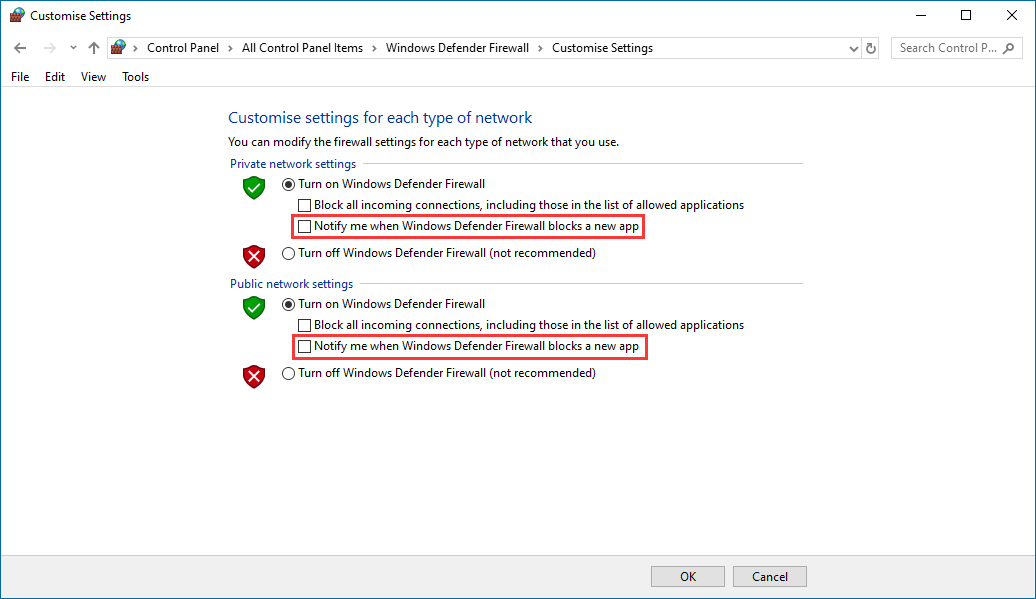Tick Public network block all incoming connections

click(x=305, y=325)
